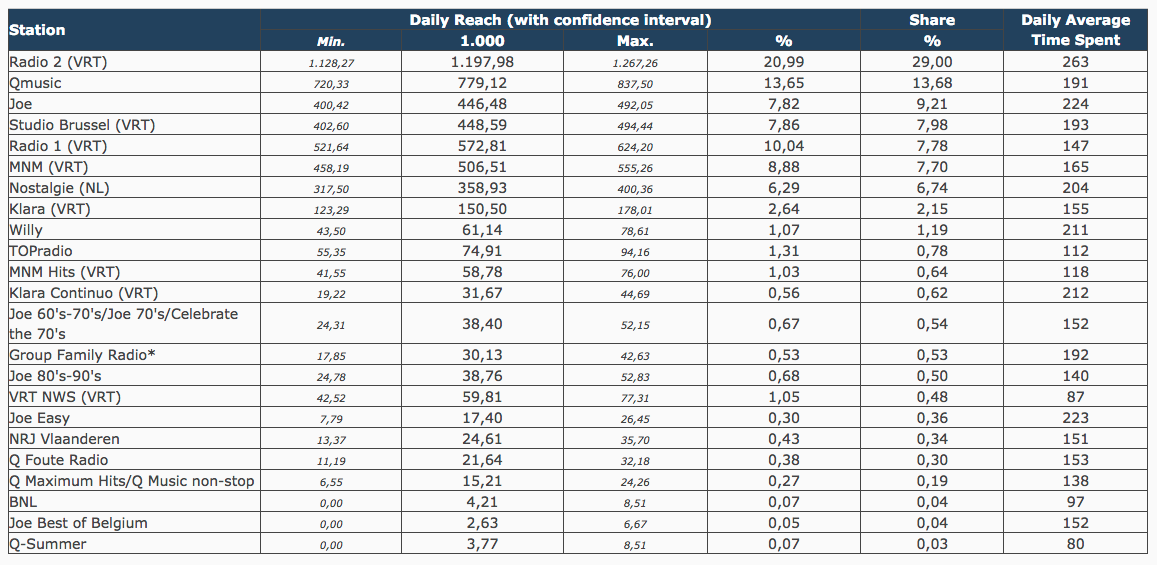The image size is (1157, 565).
Task: Click the Q-Summer station name
Action: 48,544
